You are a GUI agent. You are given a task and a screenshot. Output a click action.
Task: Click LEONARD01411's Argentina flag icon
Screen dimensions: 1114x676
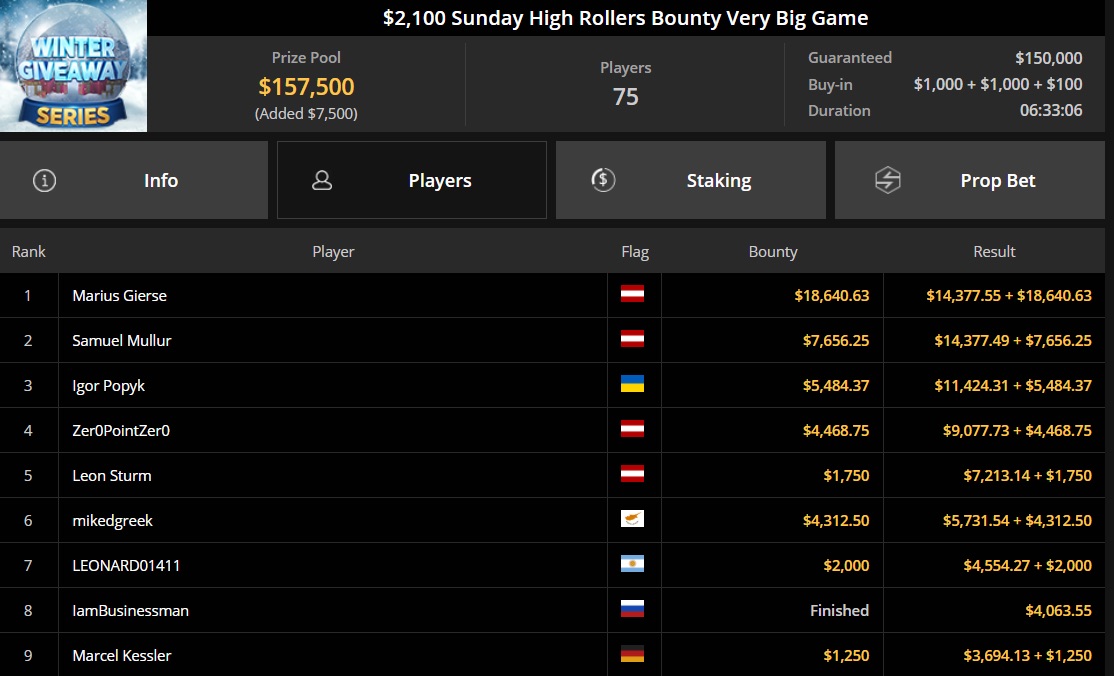click(x=632, y=564)
